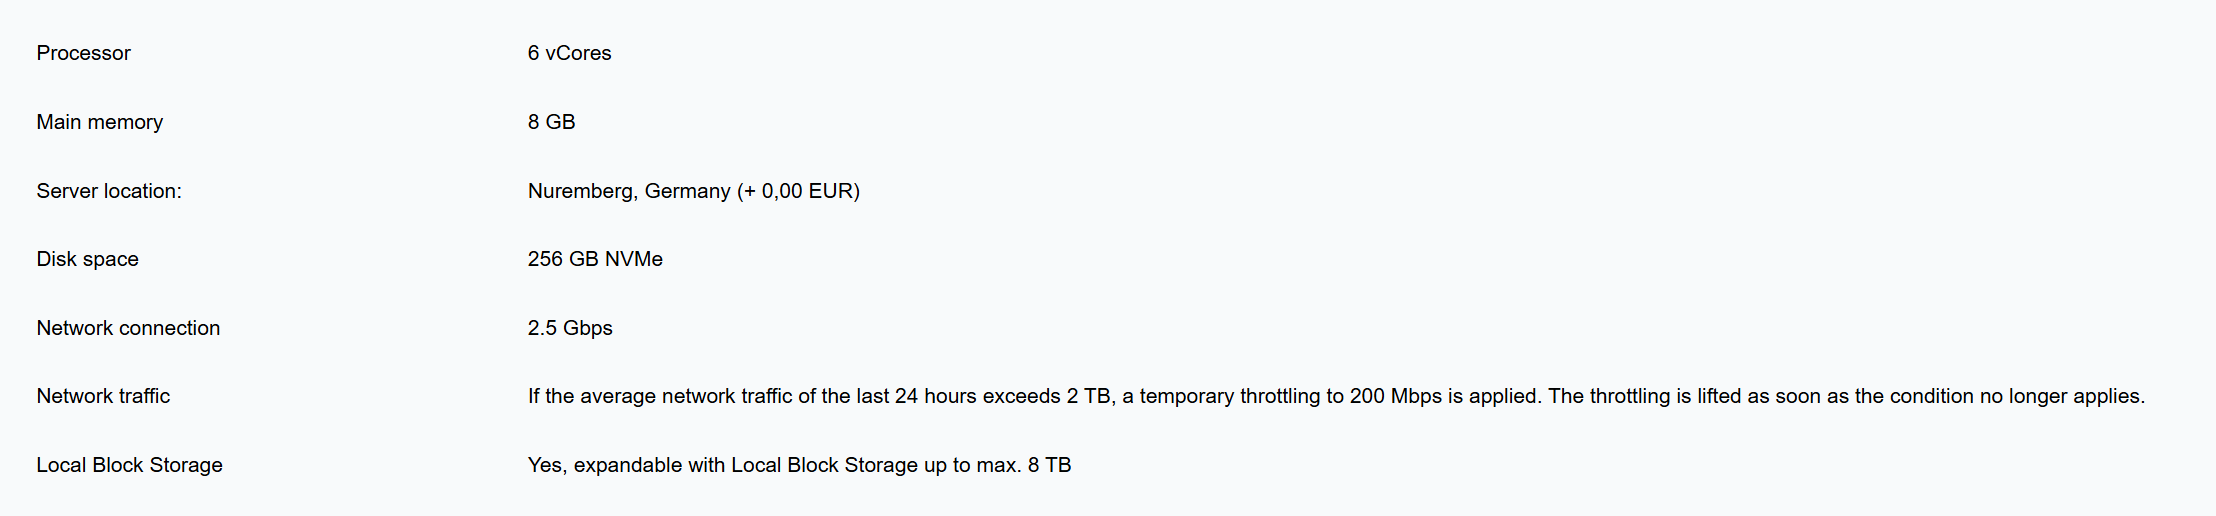The height and width of the screenshot is (516, 2216).
Task: Click the Network traffic label
Action: click(103, 396)
